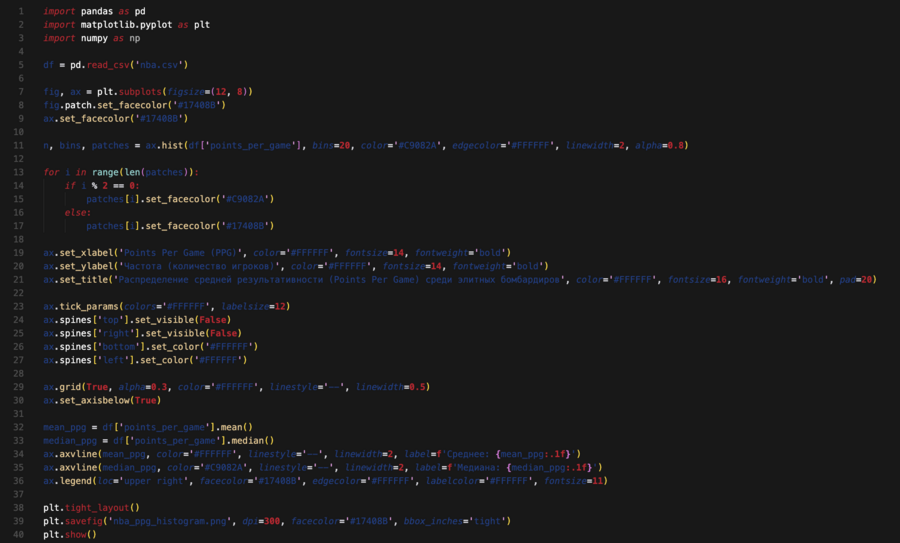This screenshot has width=900, height=543.
Task: Click the 'if i % 2 == 0:' statement
Action: [102, 185]
